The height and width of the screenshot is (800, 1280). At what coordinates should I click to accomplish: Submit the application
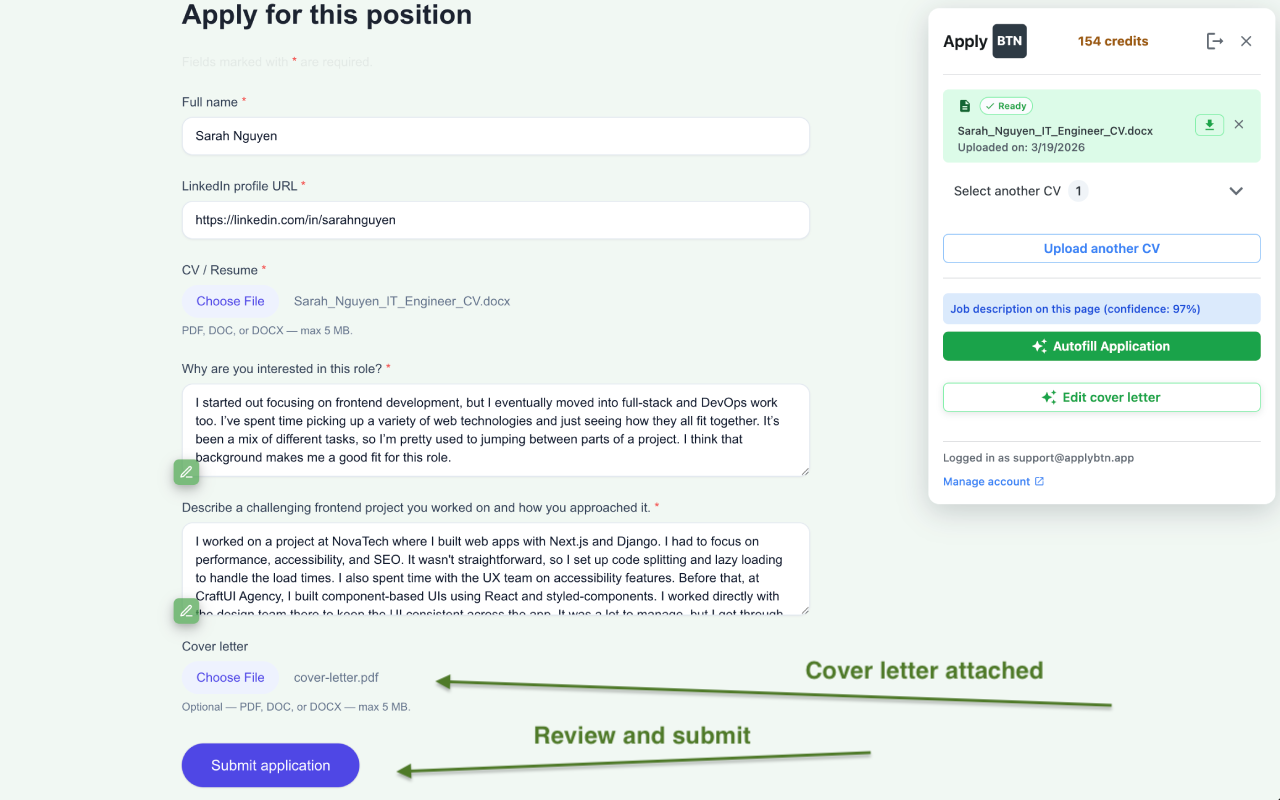270,764
